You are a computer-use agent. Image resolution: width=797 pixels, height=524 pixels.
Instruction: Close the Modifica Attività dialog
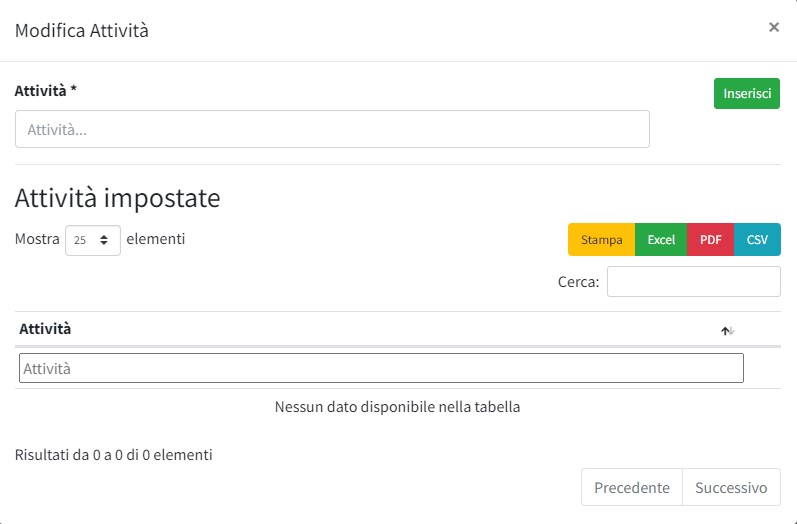773,28
